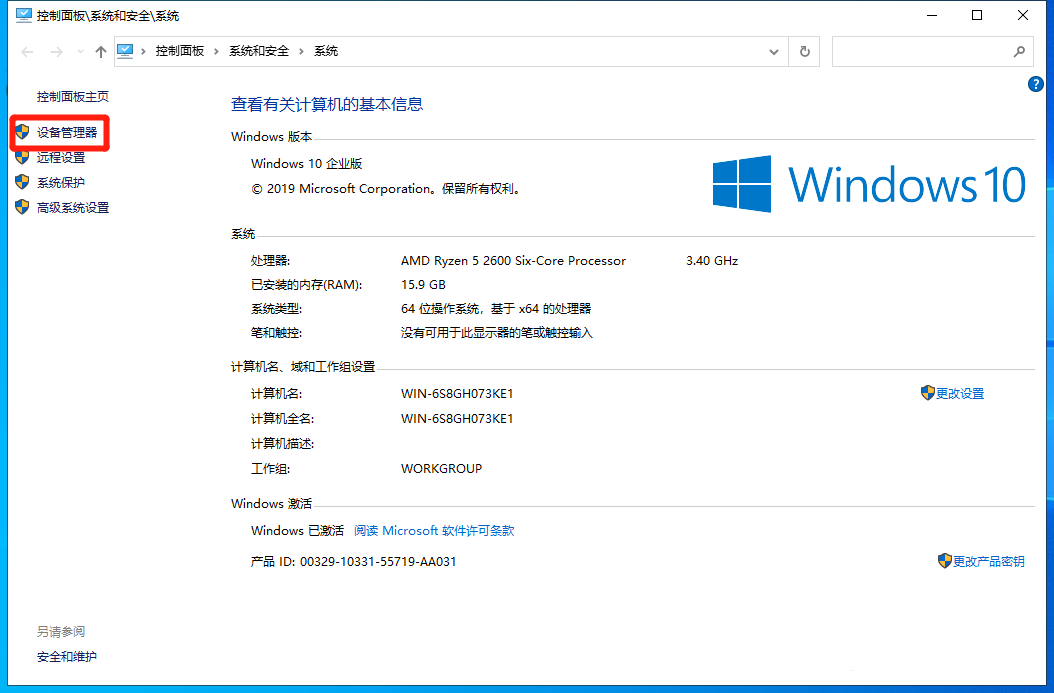1054x693 pixels.
Task: Expand the chevron after the address bar computer icon
Action: (x=143, y=52)
